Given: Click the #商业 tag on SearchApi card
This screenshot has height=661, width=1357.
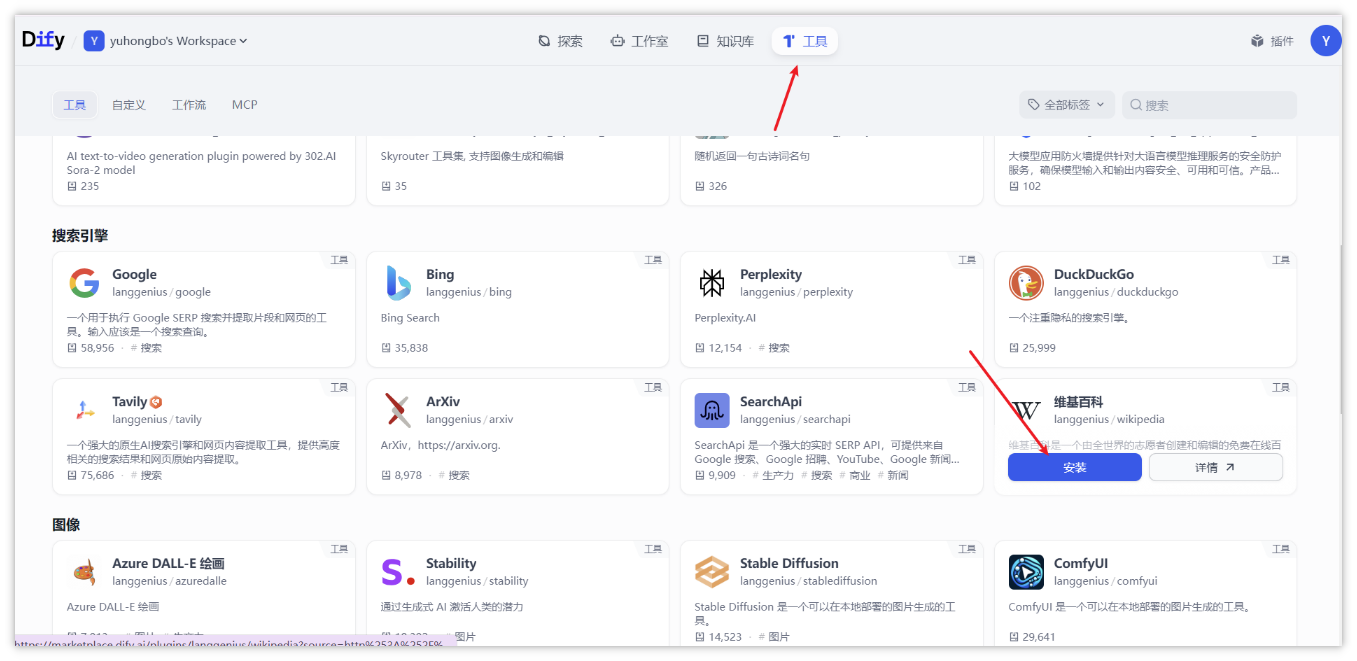Looking at the screenshot, I should [854, 475].
